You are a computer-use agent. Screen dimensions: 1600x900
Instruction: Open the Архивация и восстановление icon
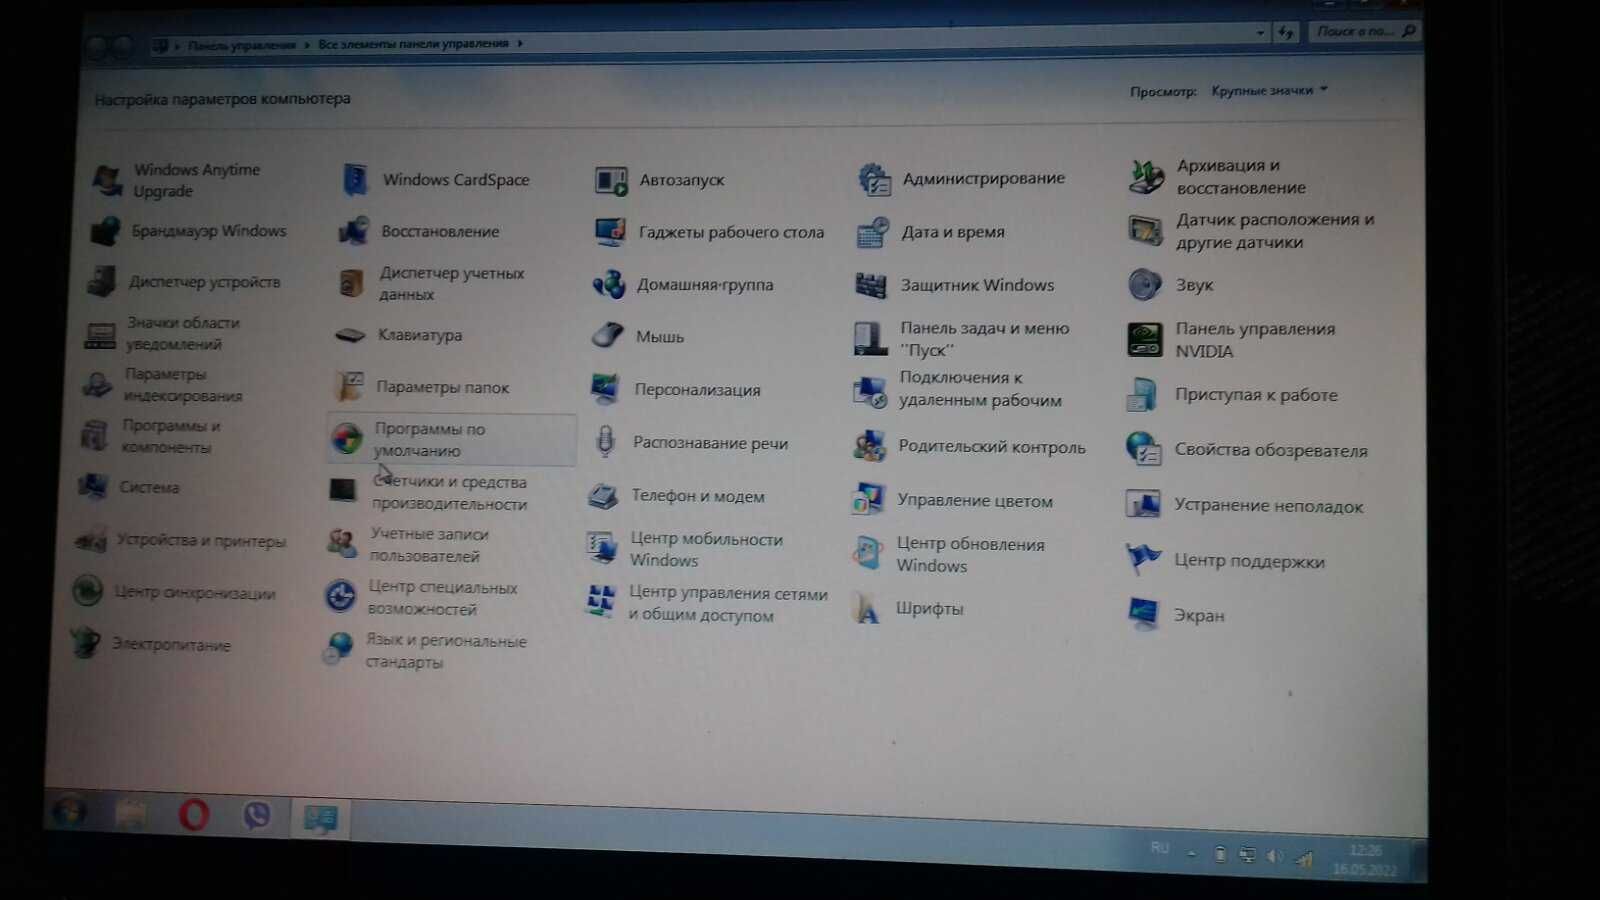tap(1146, 177)
